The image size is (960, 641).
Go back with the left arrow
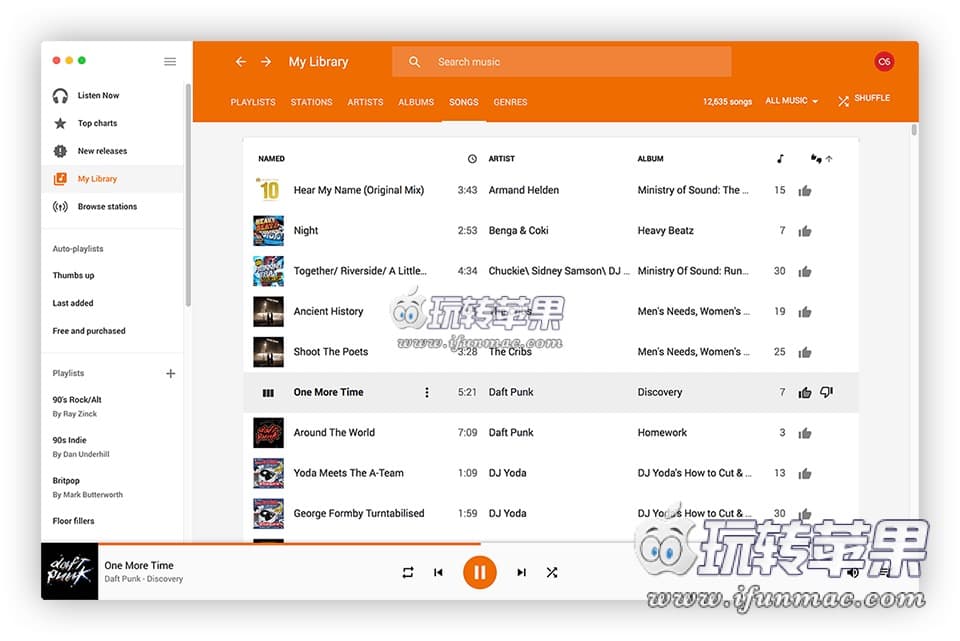click(x=241, y=62)
